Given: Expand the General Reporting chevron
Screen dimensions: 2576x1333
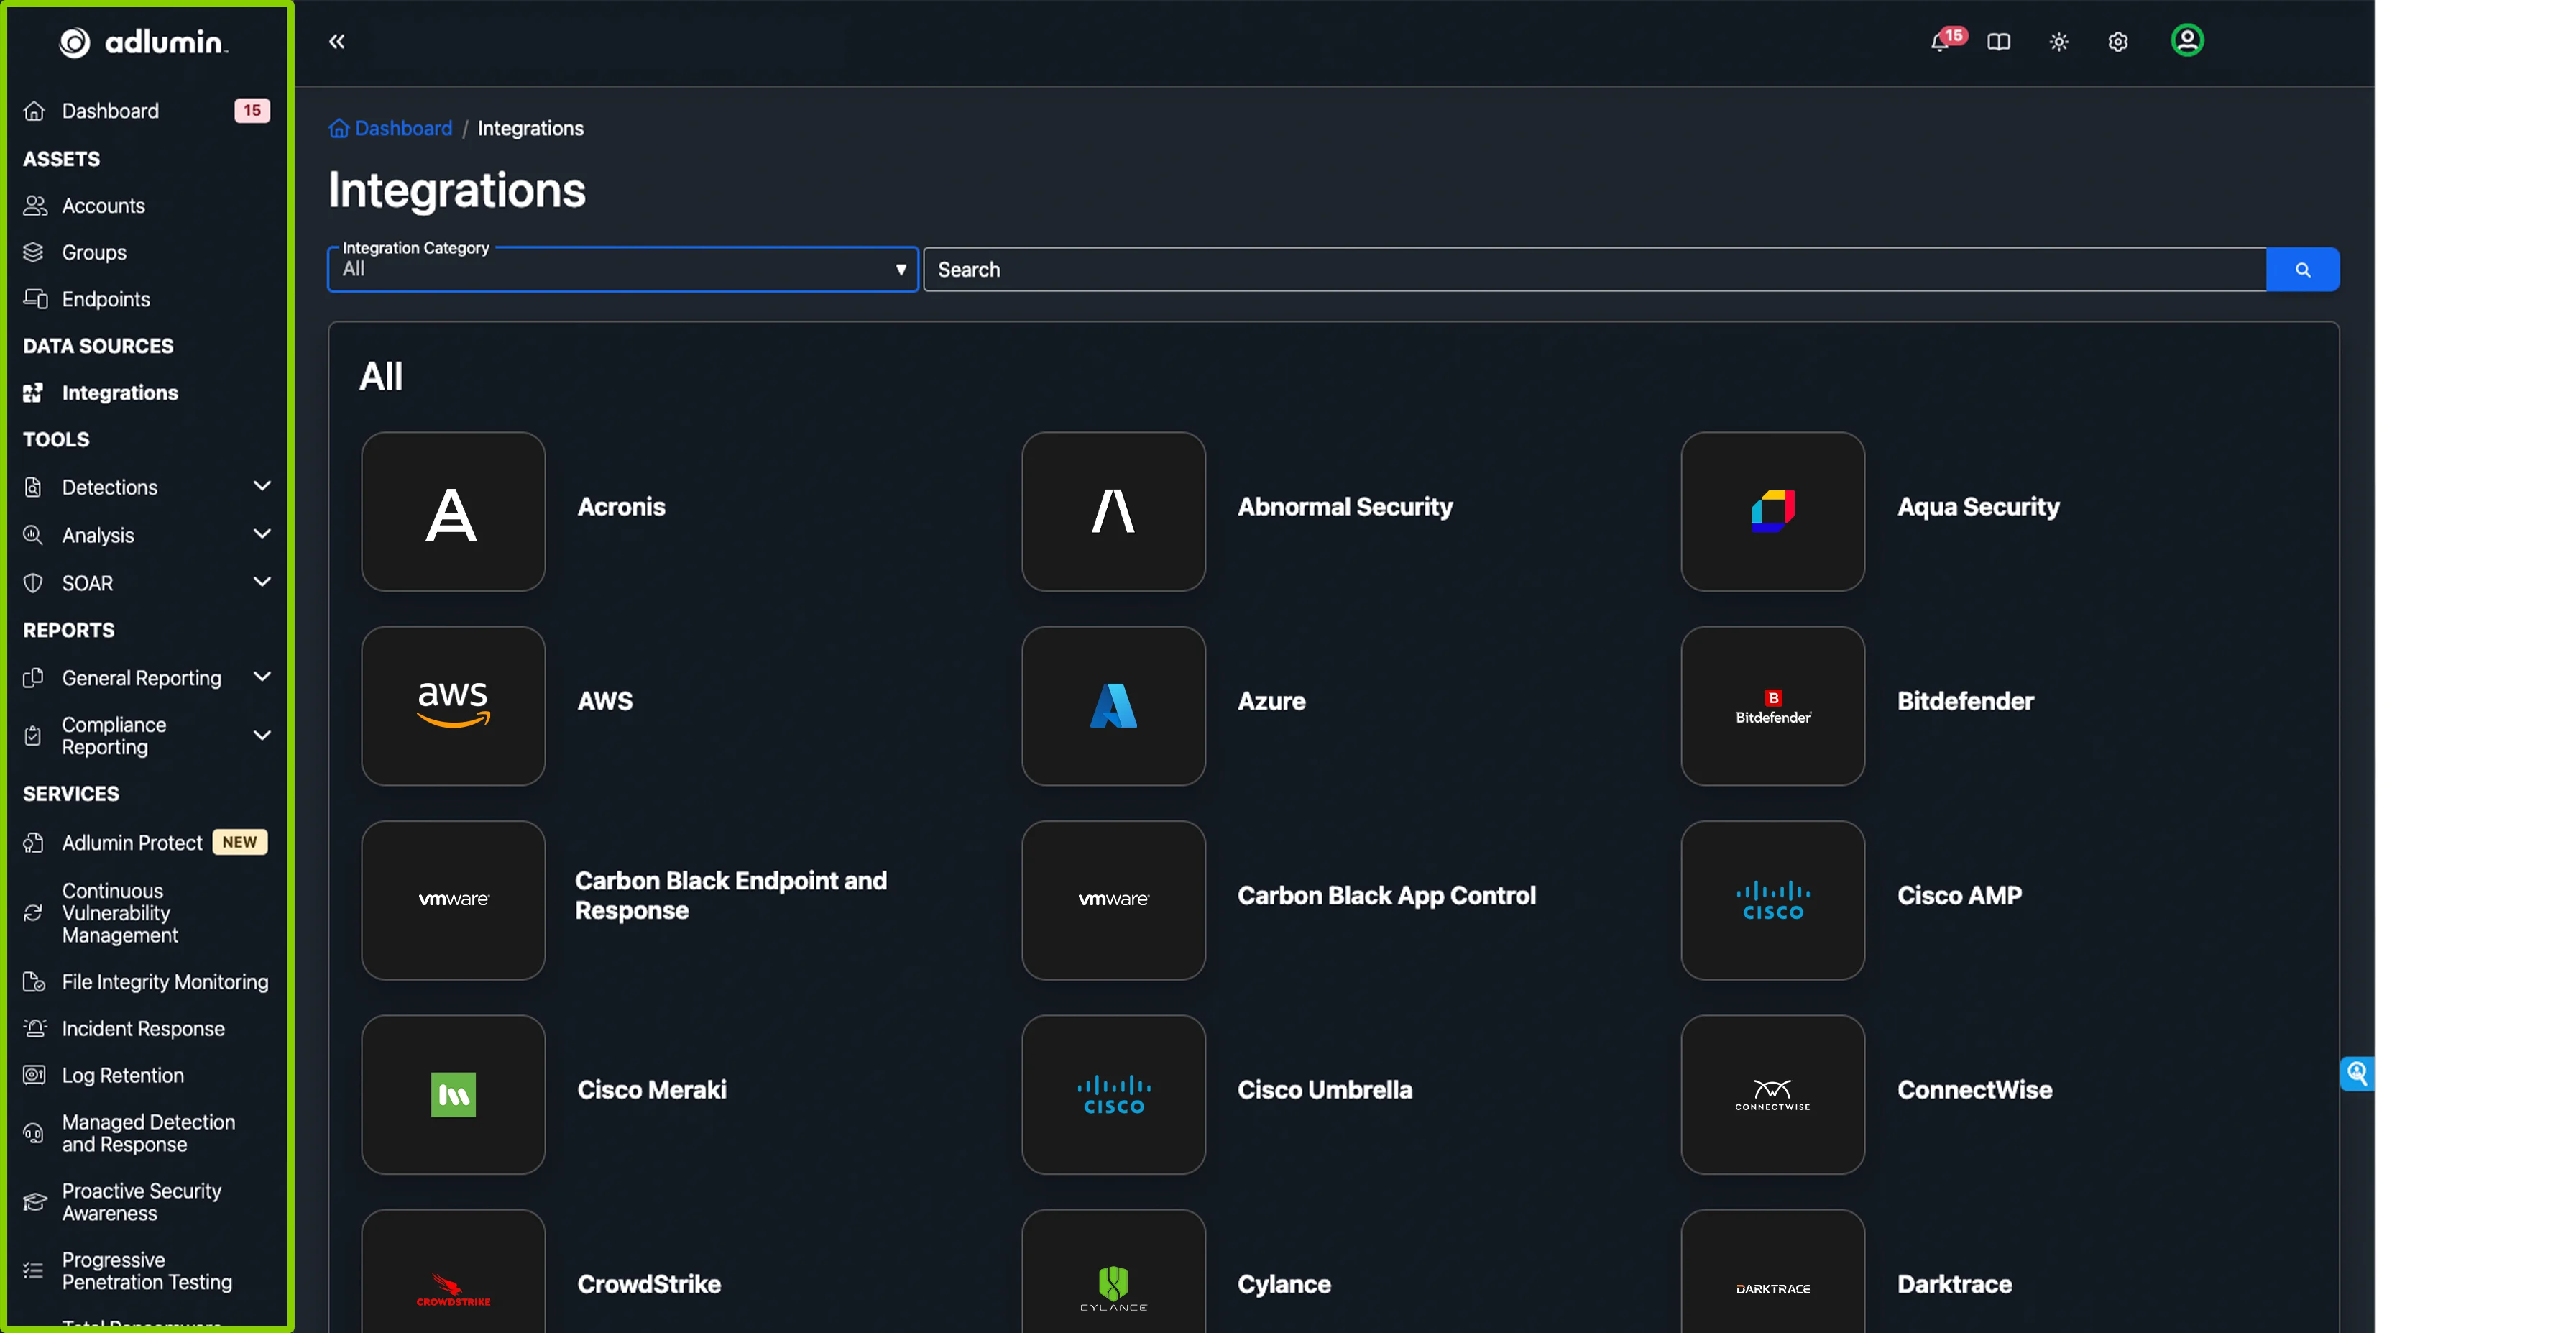Looking at the screenshot, I should click(x=262, y=677).
